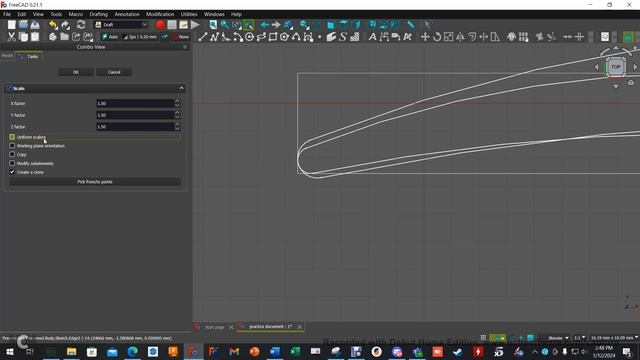Select the Draft Polyline (wire) tool

click(x=214, y=37)
